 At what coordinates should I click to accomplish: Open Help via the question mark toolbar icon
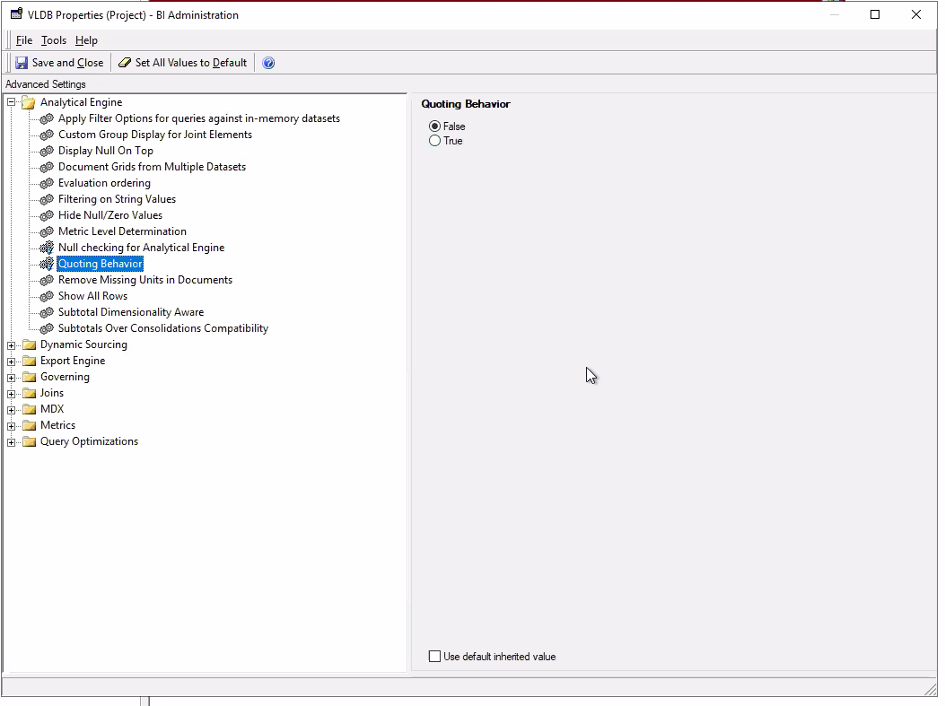point(268,62)
